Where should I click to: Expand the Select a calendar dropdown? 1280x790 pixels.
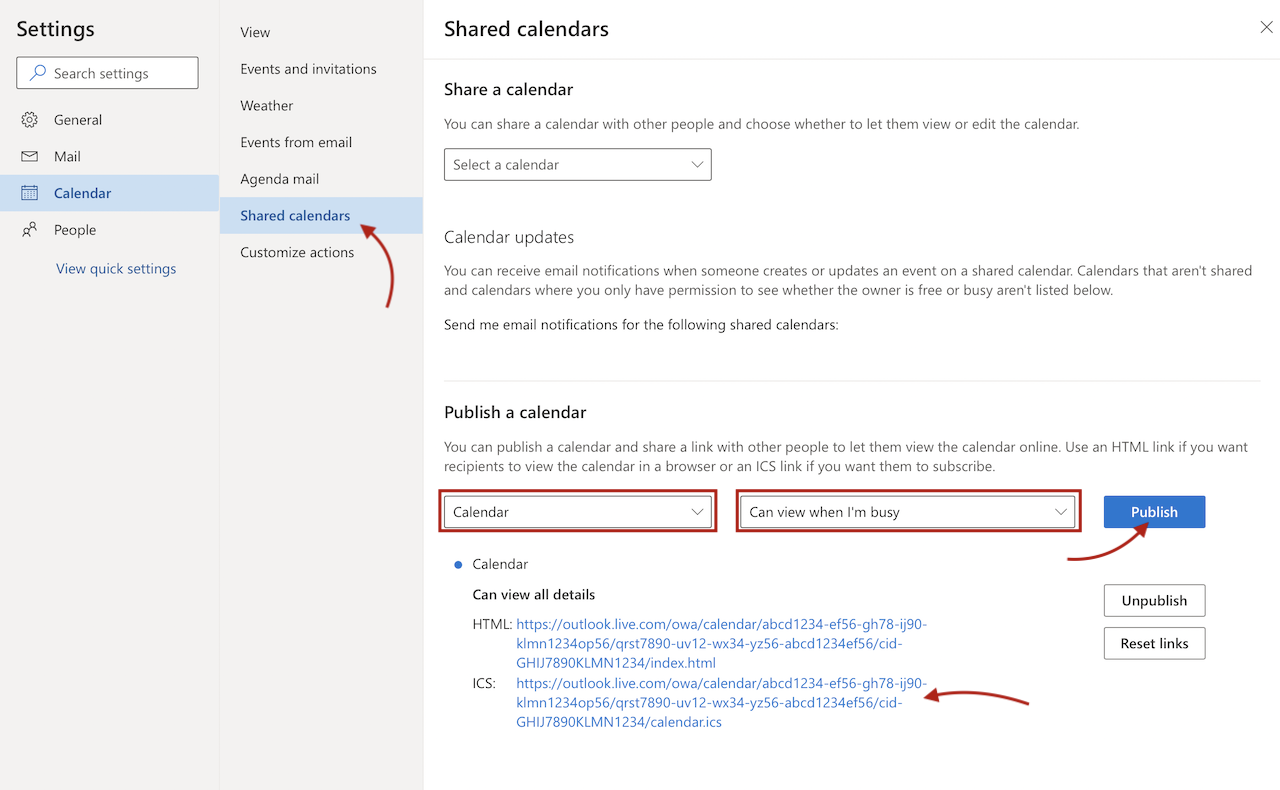[578, 164]
